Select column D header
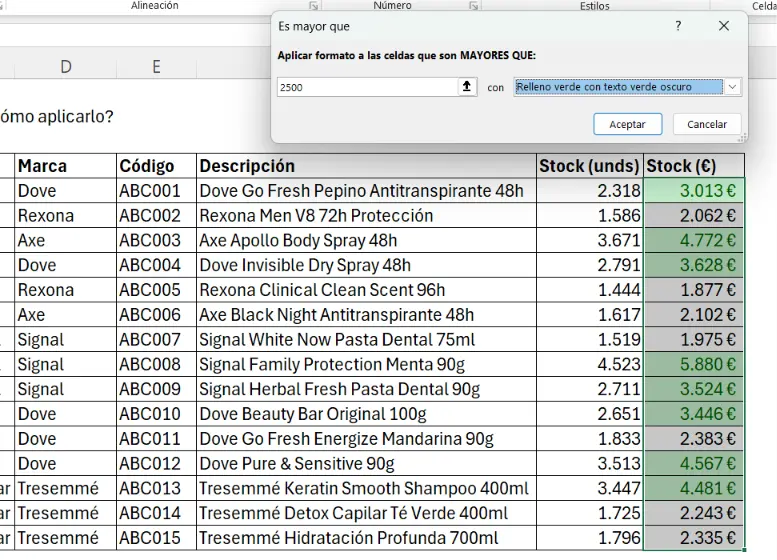777x560 pixels. [65, 66]
